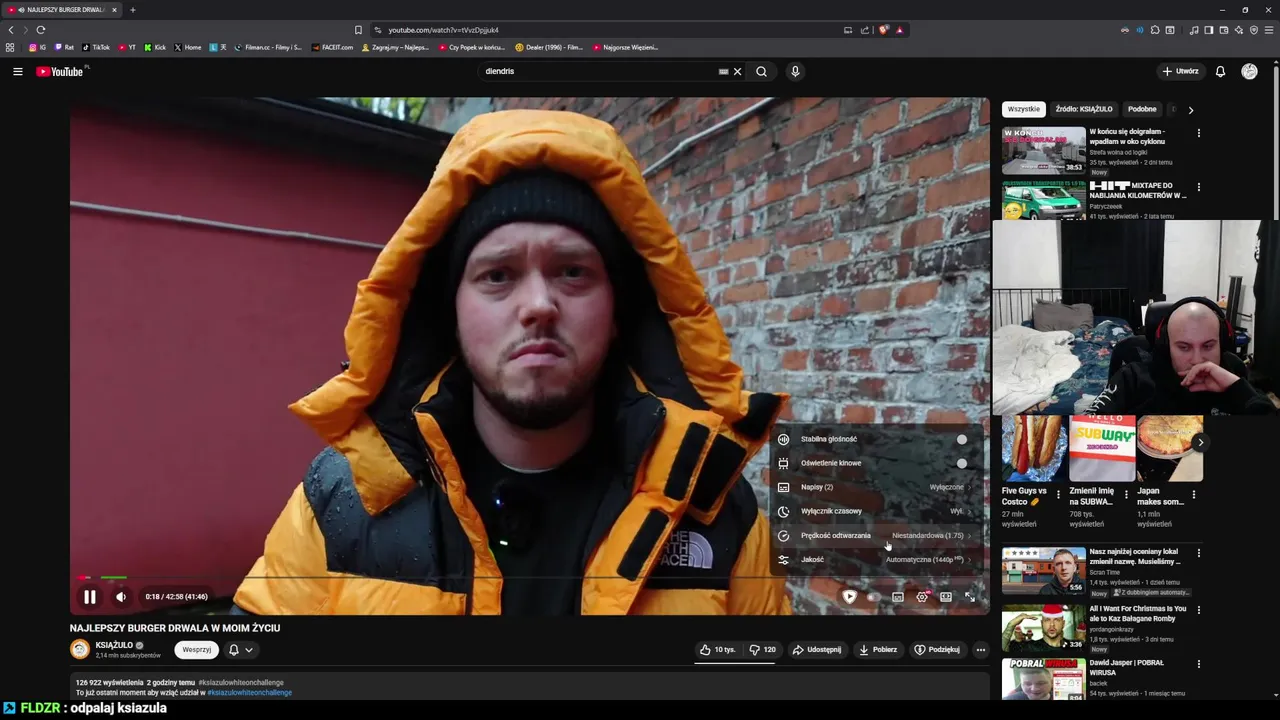
Task: Open the Brave Wallet icon
Action: tap(1223, 30)
